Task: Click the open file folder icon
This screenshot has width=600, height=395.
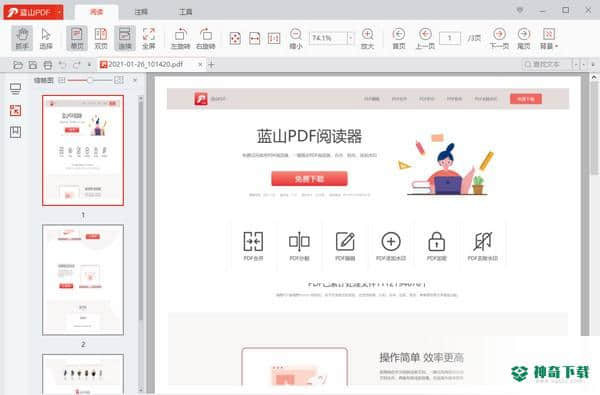Action: pos(18,65)
